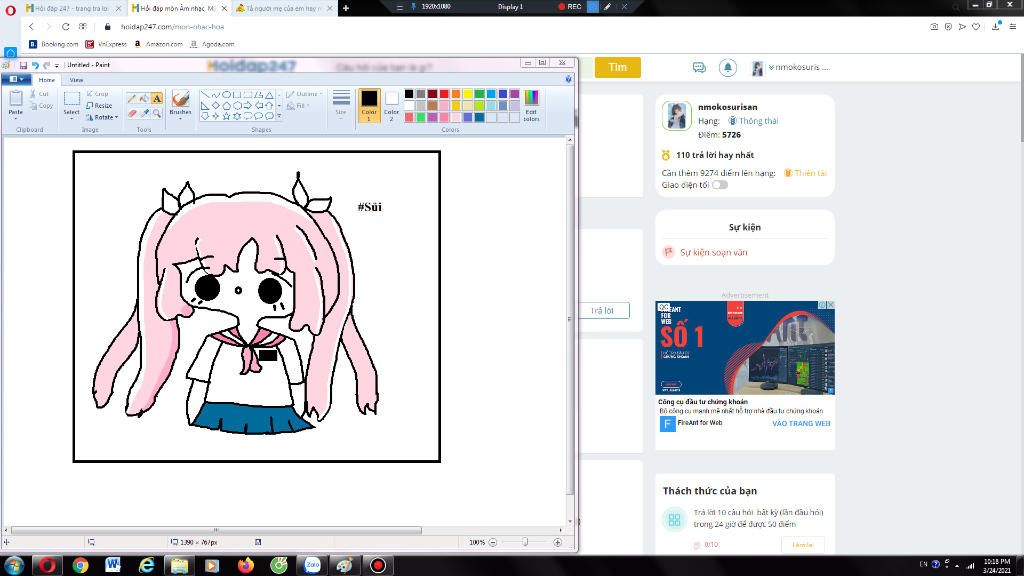Viewport: 1024px width, 576px height.
Task: Open the Amazon.com bookmark
Action: 158,44
